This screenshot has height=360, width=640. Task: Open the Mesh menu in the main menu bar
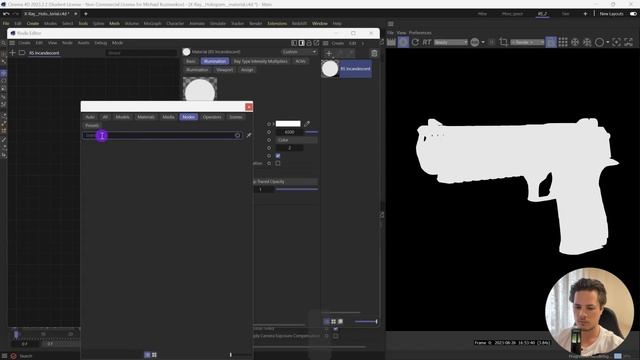[x=114, y=23]
